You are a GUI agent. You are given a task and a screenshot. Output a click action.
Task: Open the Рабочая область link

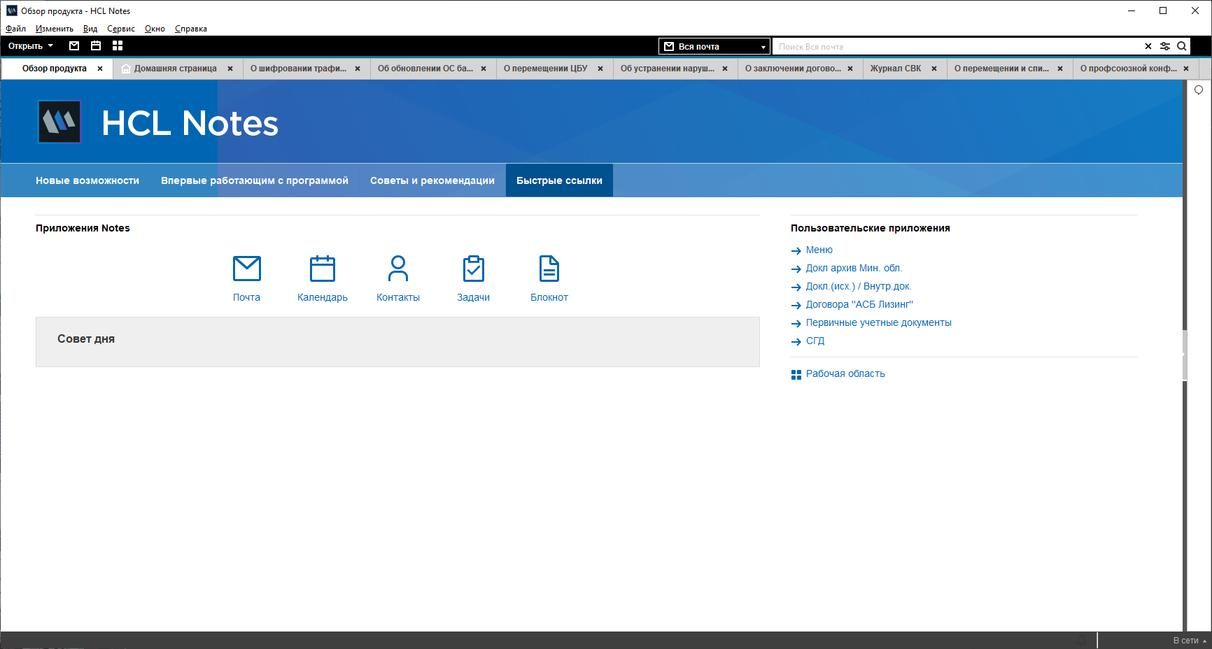pos(845,374)
